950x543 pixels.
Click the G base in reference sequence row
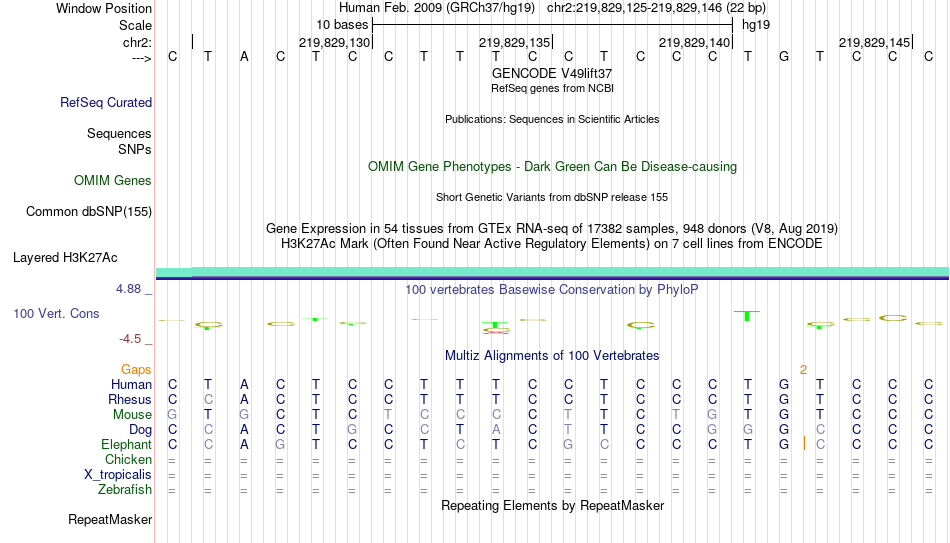click(783, 57)
